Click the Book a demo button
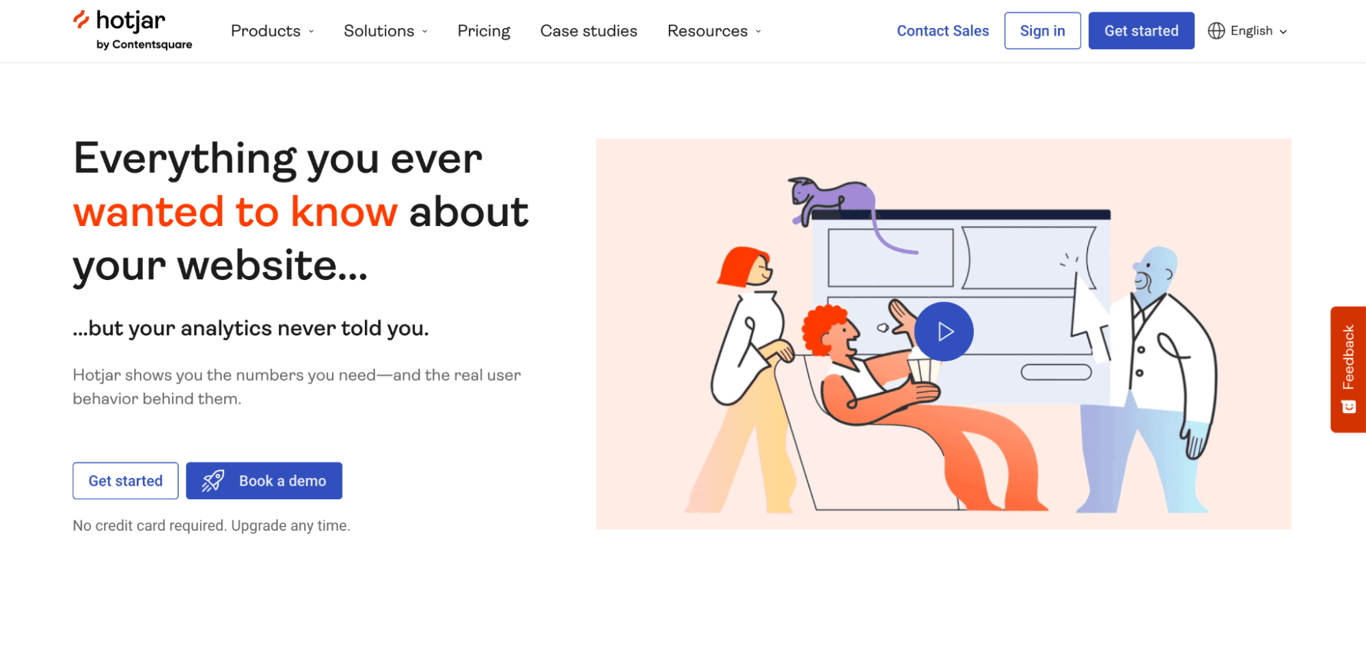This screenshot has width=1366, height=655. click(264, 480)
